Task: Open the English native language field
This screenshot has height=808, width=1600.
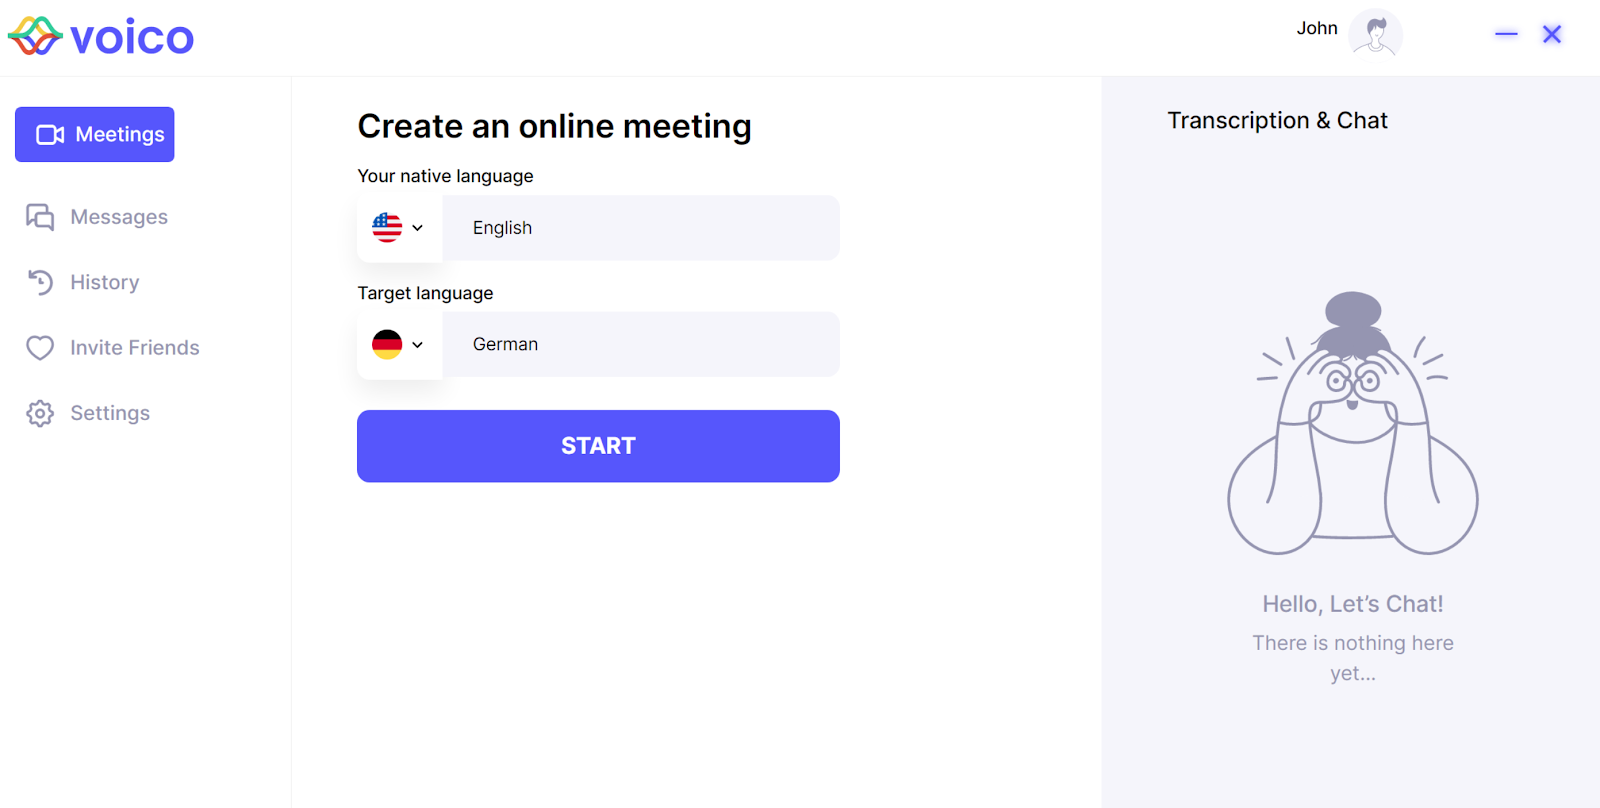Action: (640, 228)
